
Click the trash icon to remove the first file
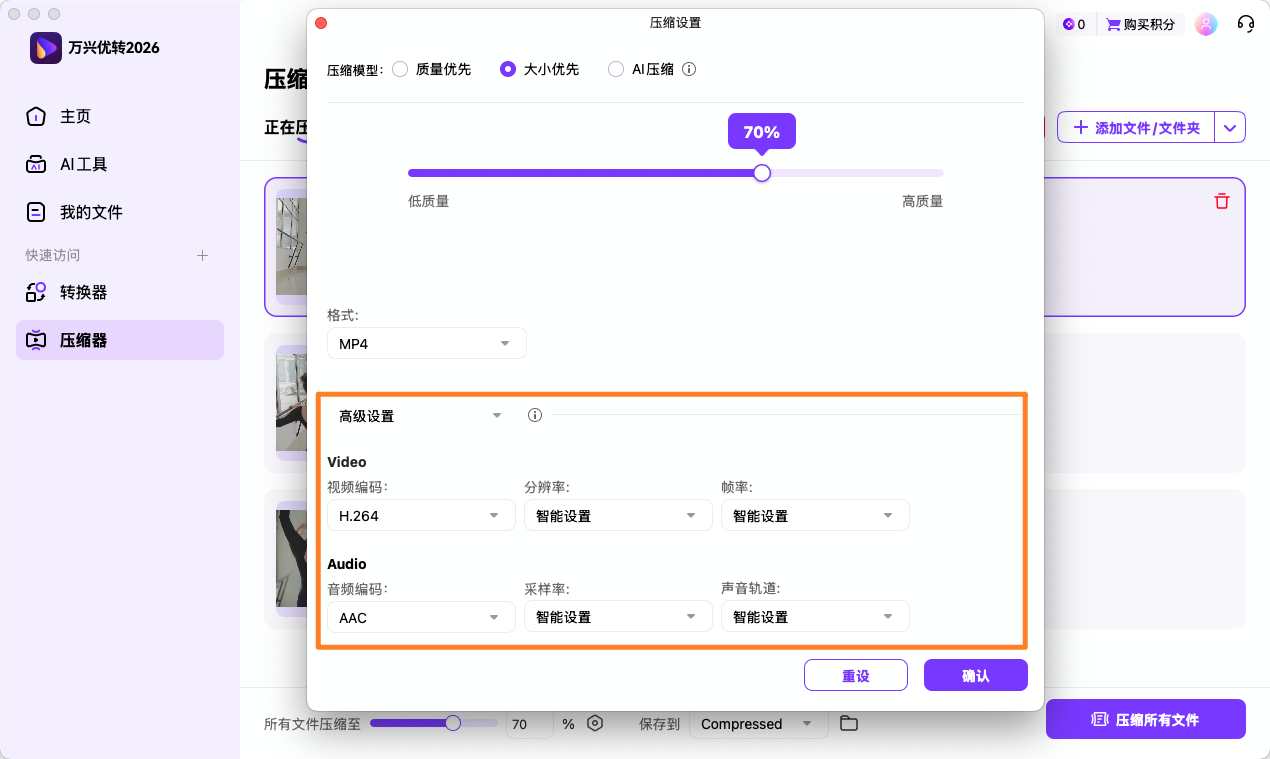(x=1221, y=201)
